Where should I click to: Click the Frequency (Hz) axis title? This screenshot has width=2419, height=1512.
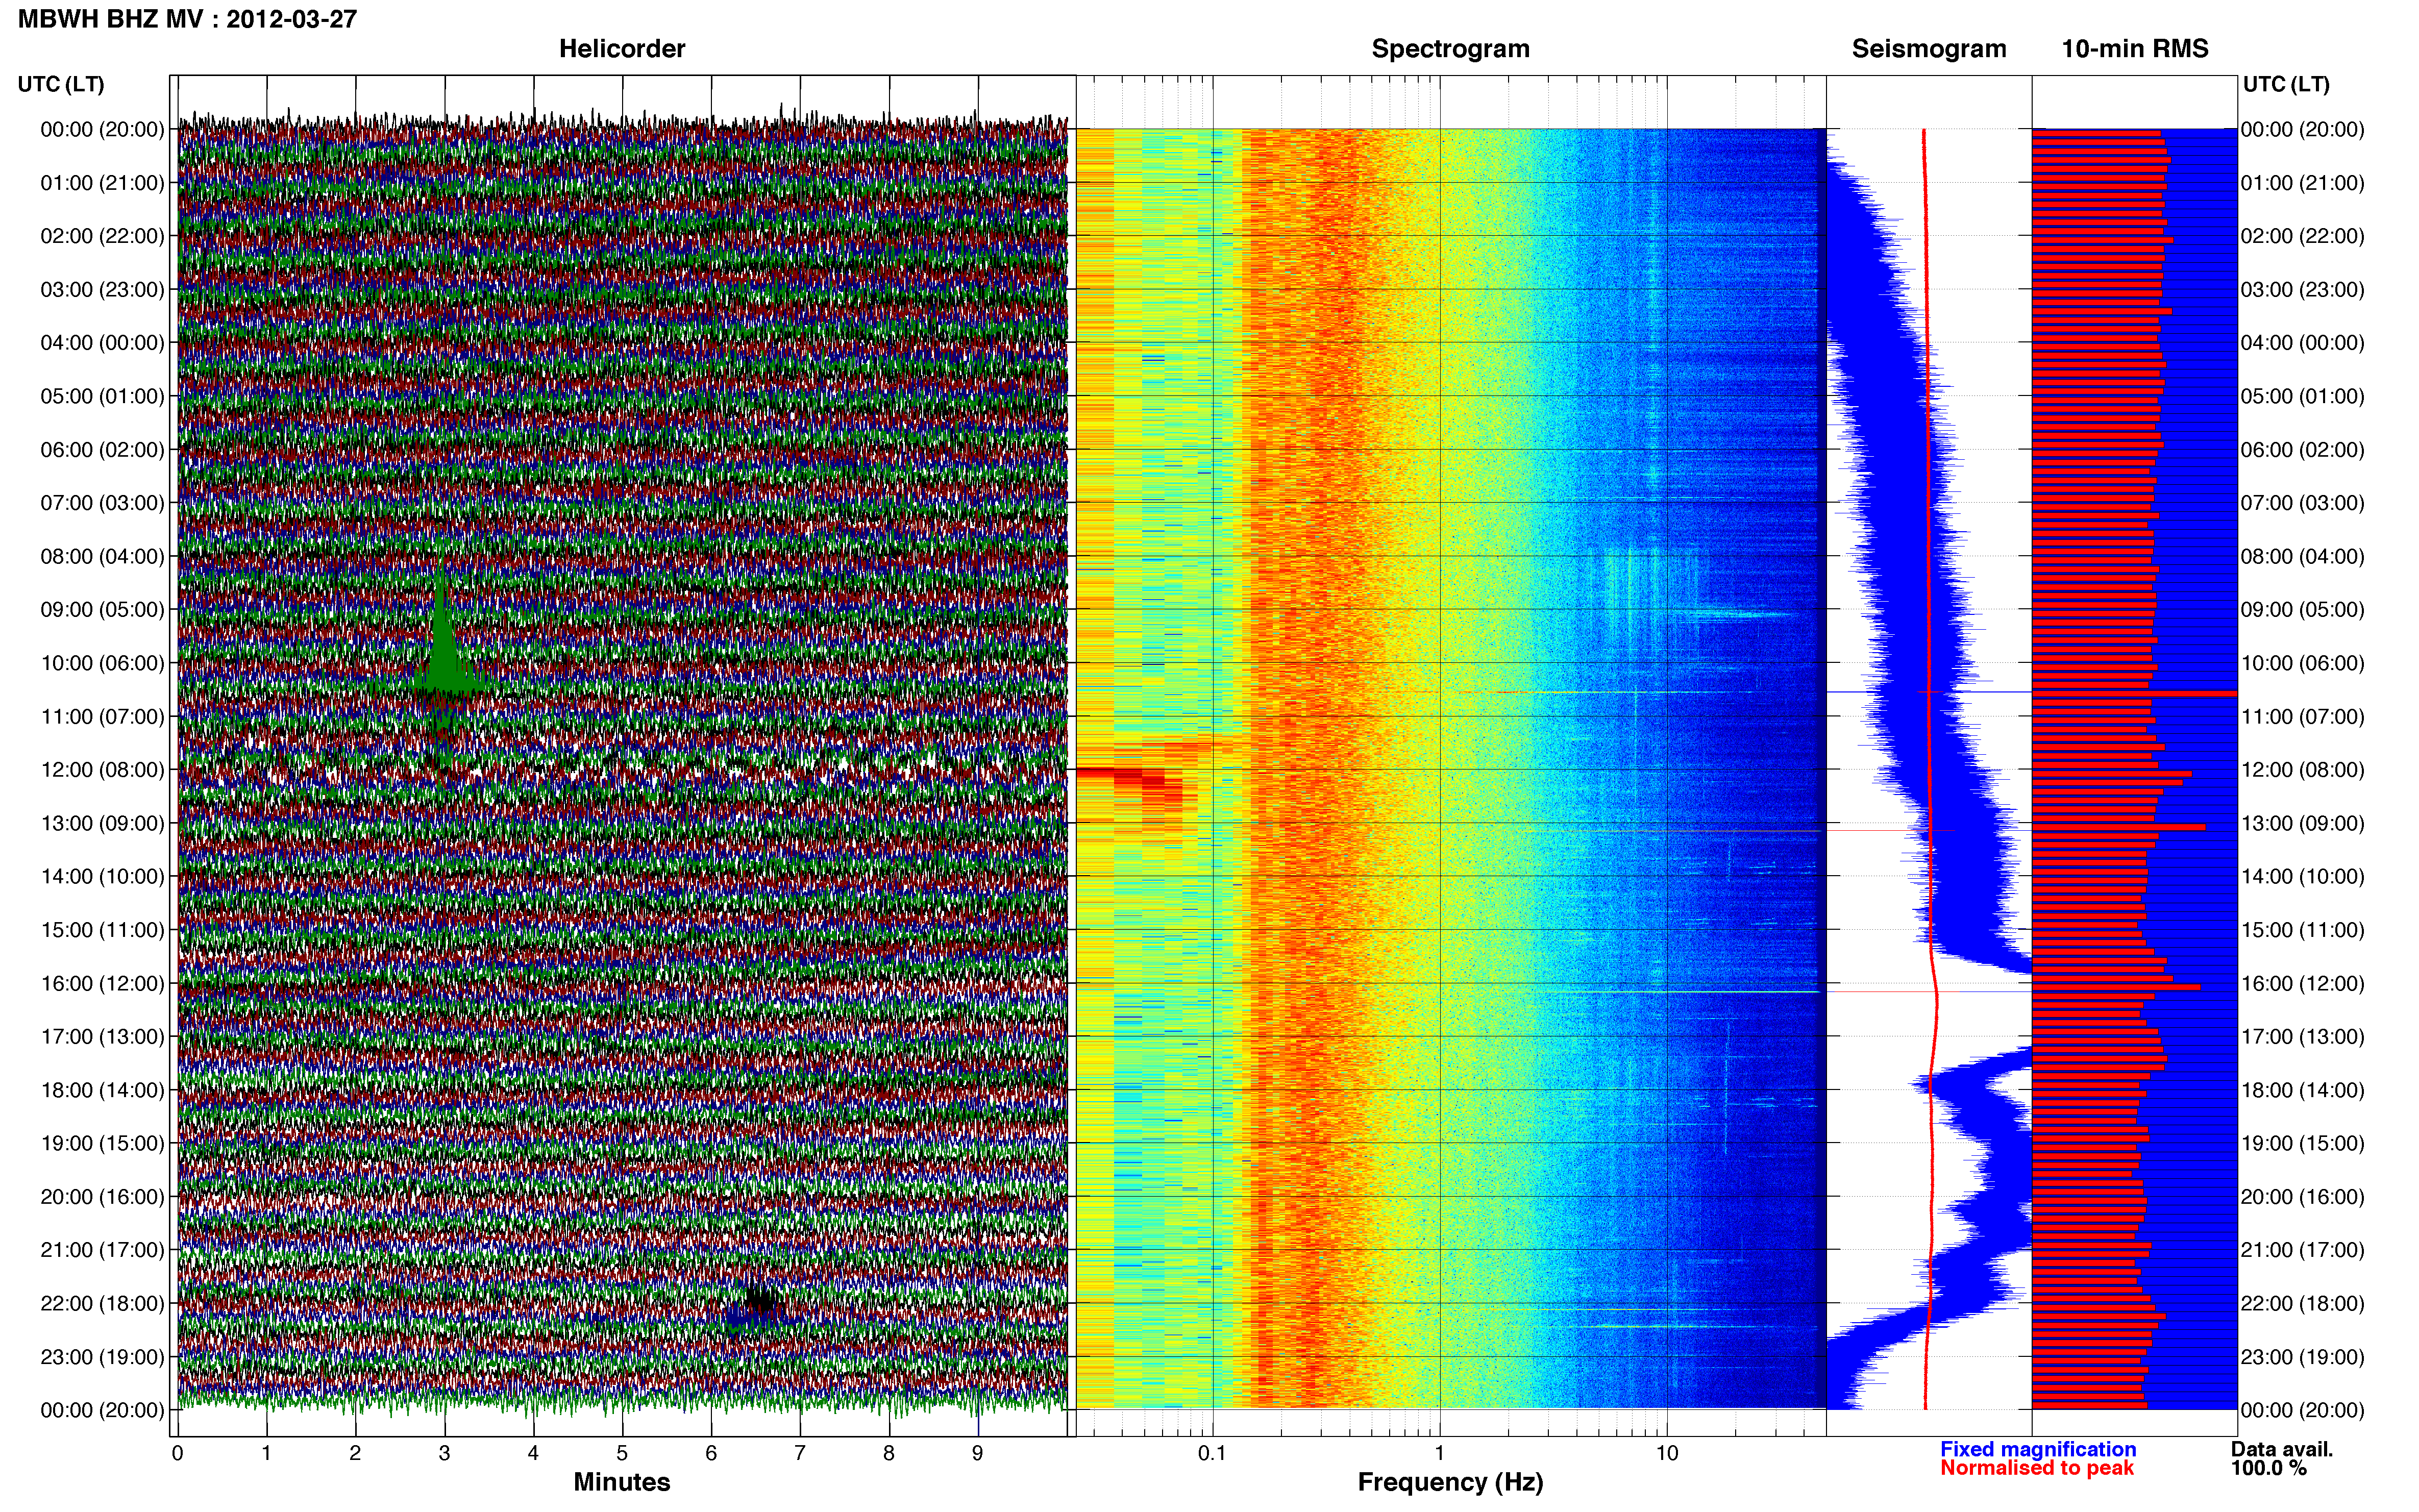click(1450, 1482)
